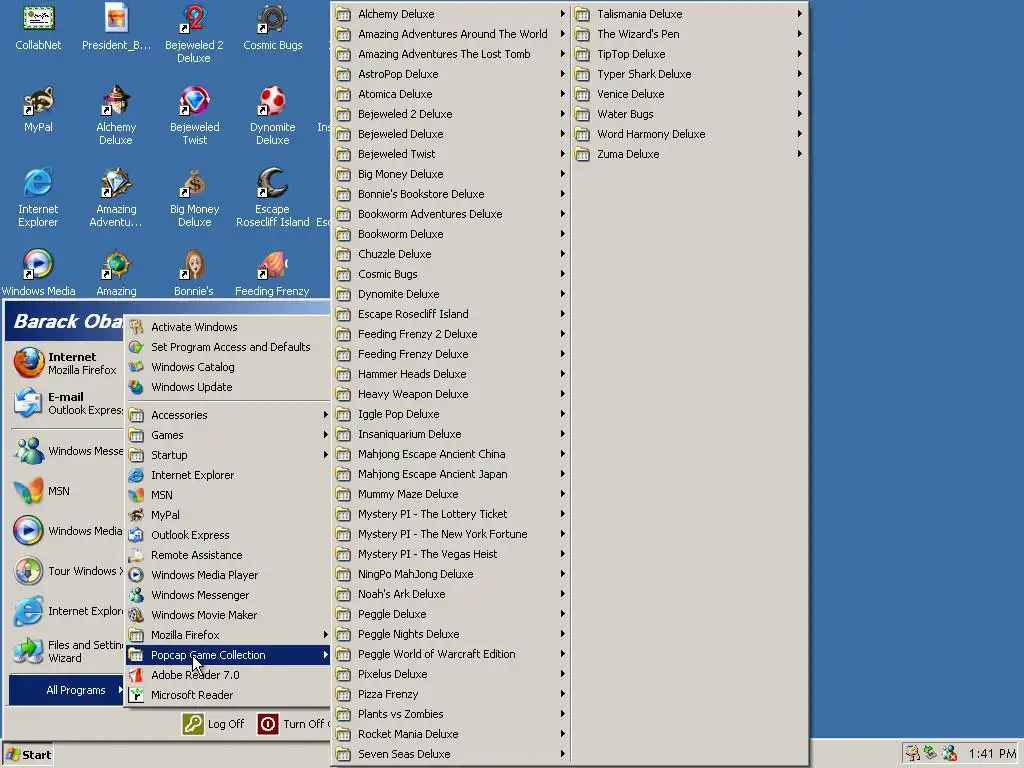Open Internet Explorer from the Start menu left panel

(x=67, y=611)
